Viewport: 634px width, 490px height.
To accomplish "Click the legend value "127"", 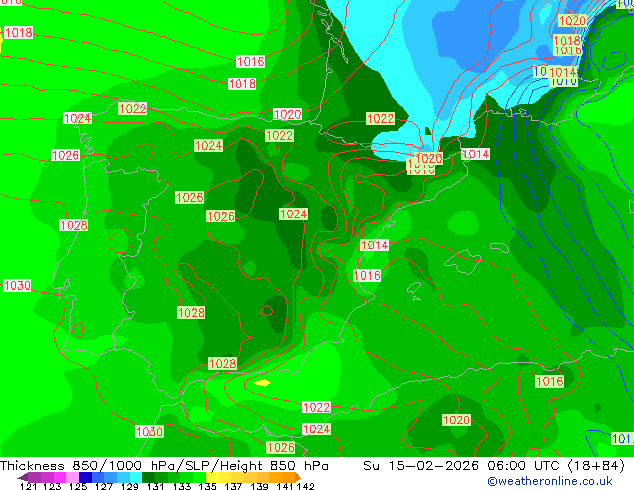I will tap(104, 486).
